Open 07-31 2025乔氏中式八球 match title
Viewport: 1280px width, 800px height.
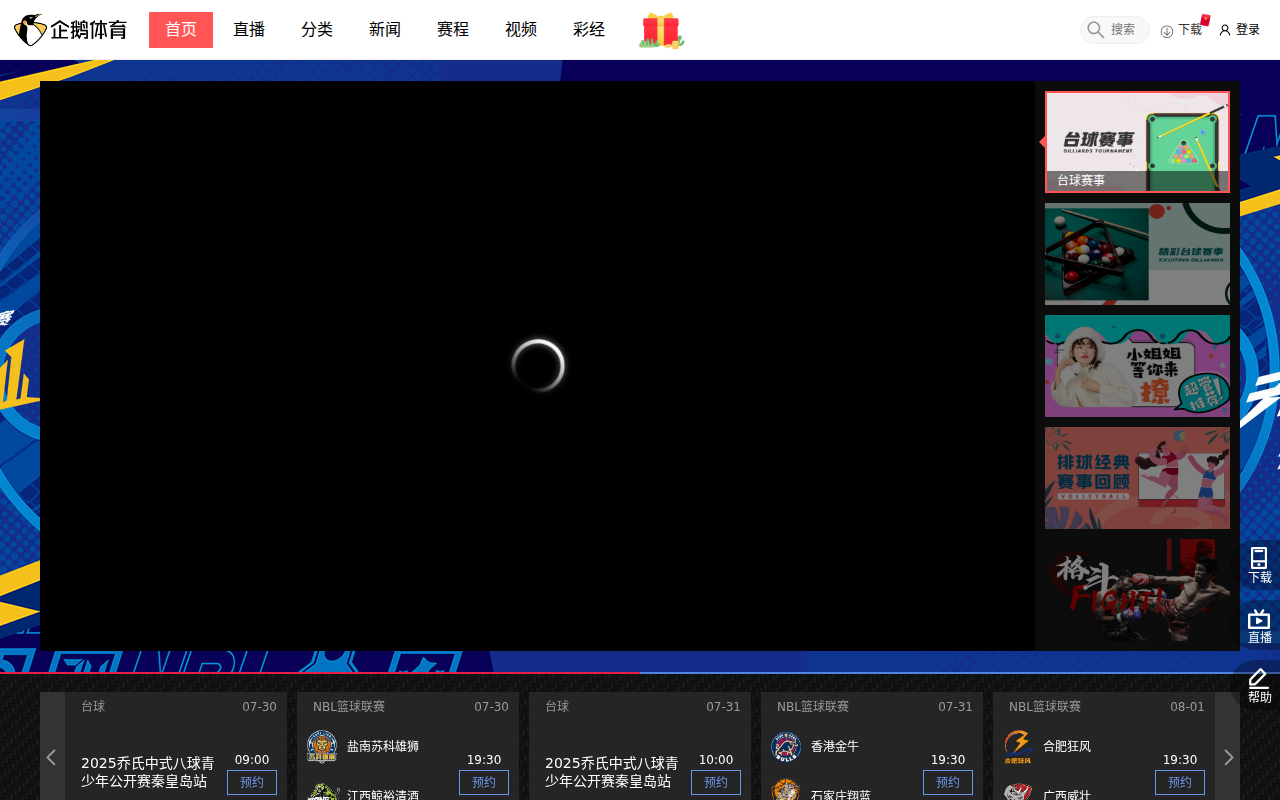[x=612, y=773]
